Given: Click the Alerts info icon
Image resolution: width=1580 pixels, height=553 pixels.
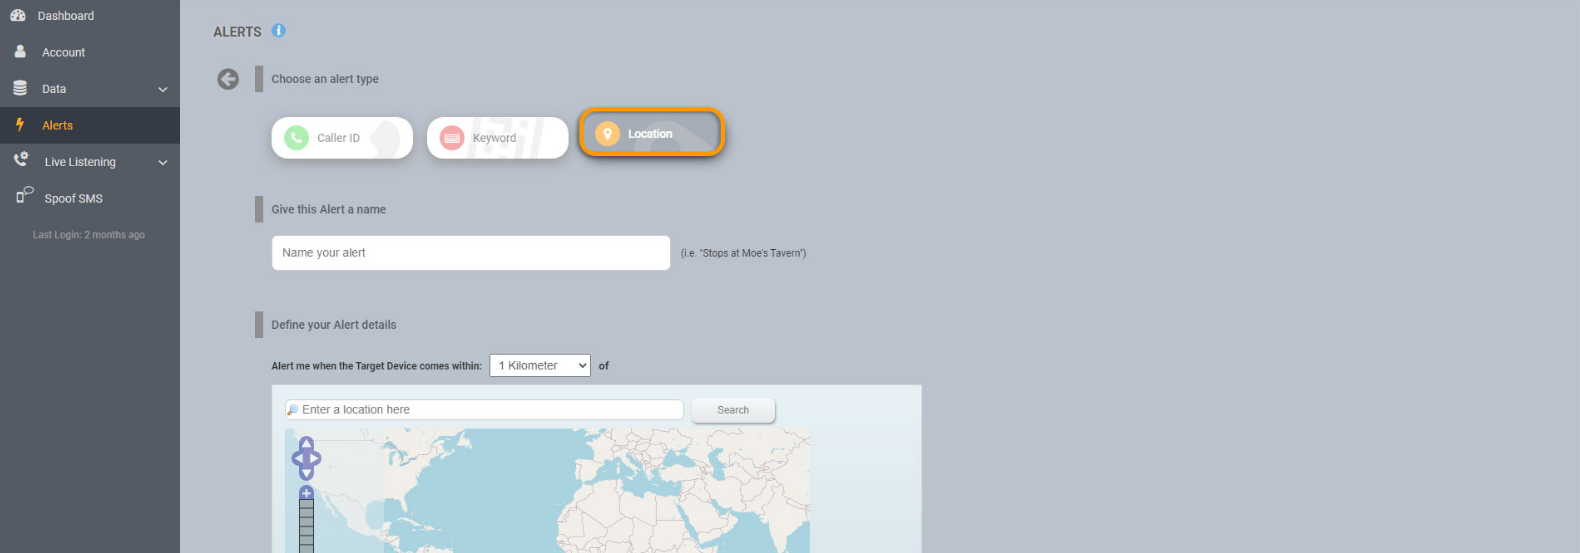Looking at the screenshot, I should click(279, 30).
